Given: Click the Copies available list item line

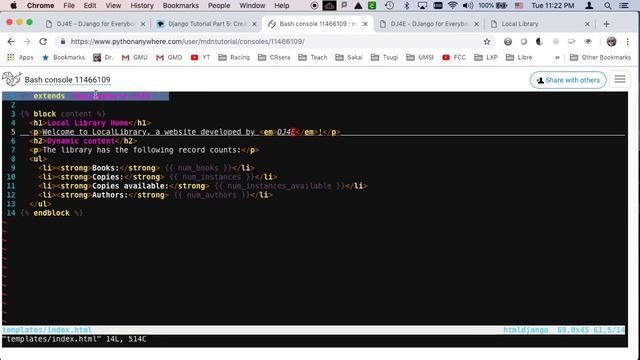Looking at the screenshot, I should [x=202, y=186].
